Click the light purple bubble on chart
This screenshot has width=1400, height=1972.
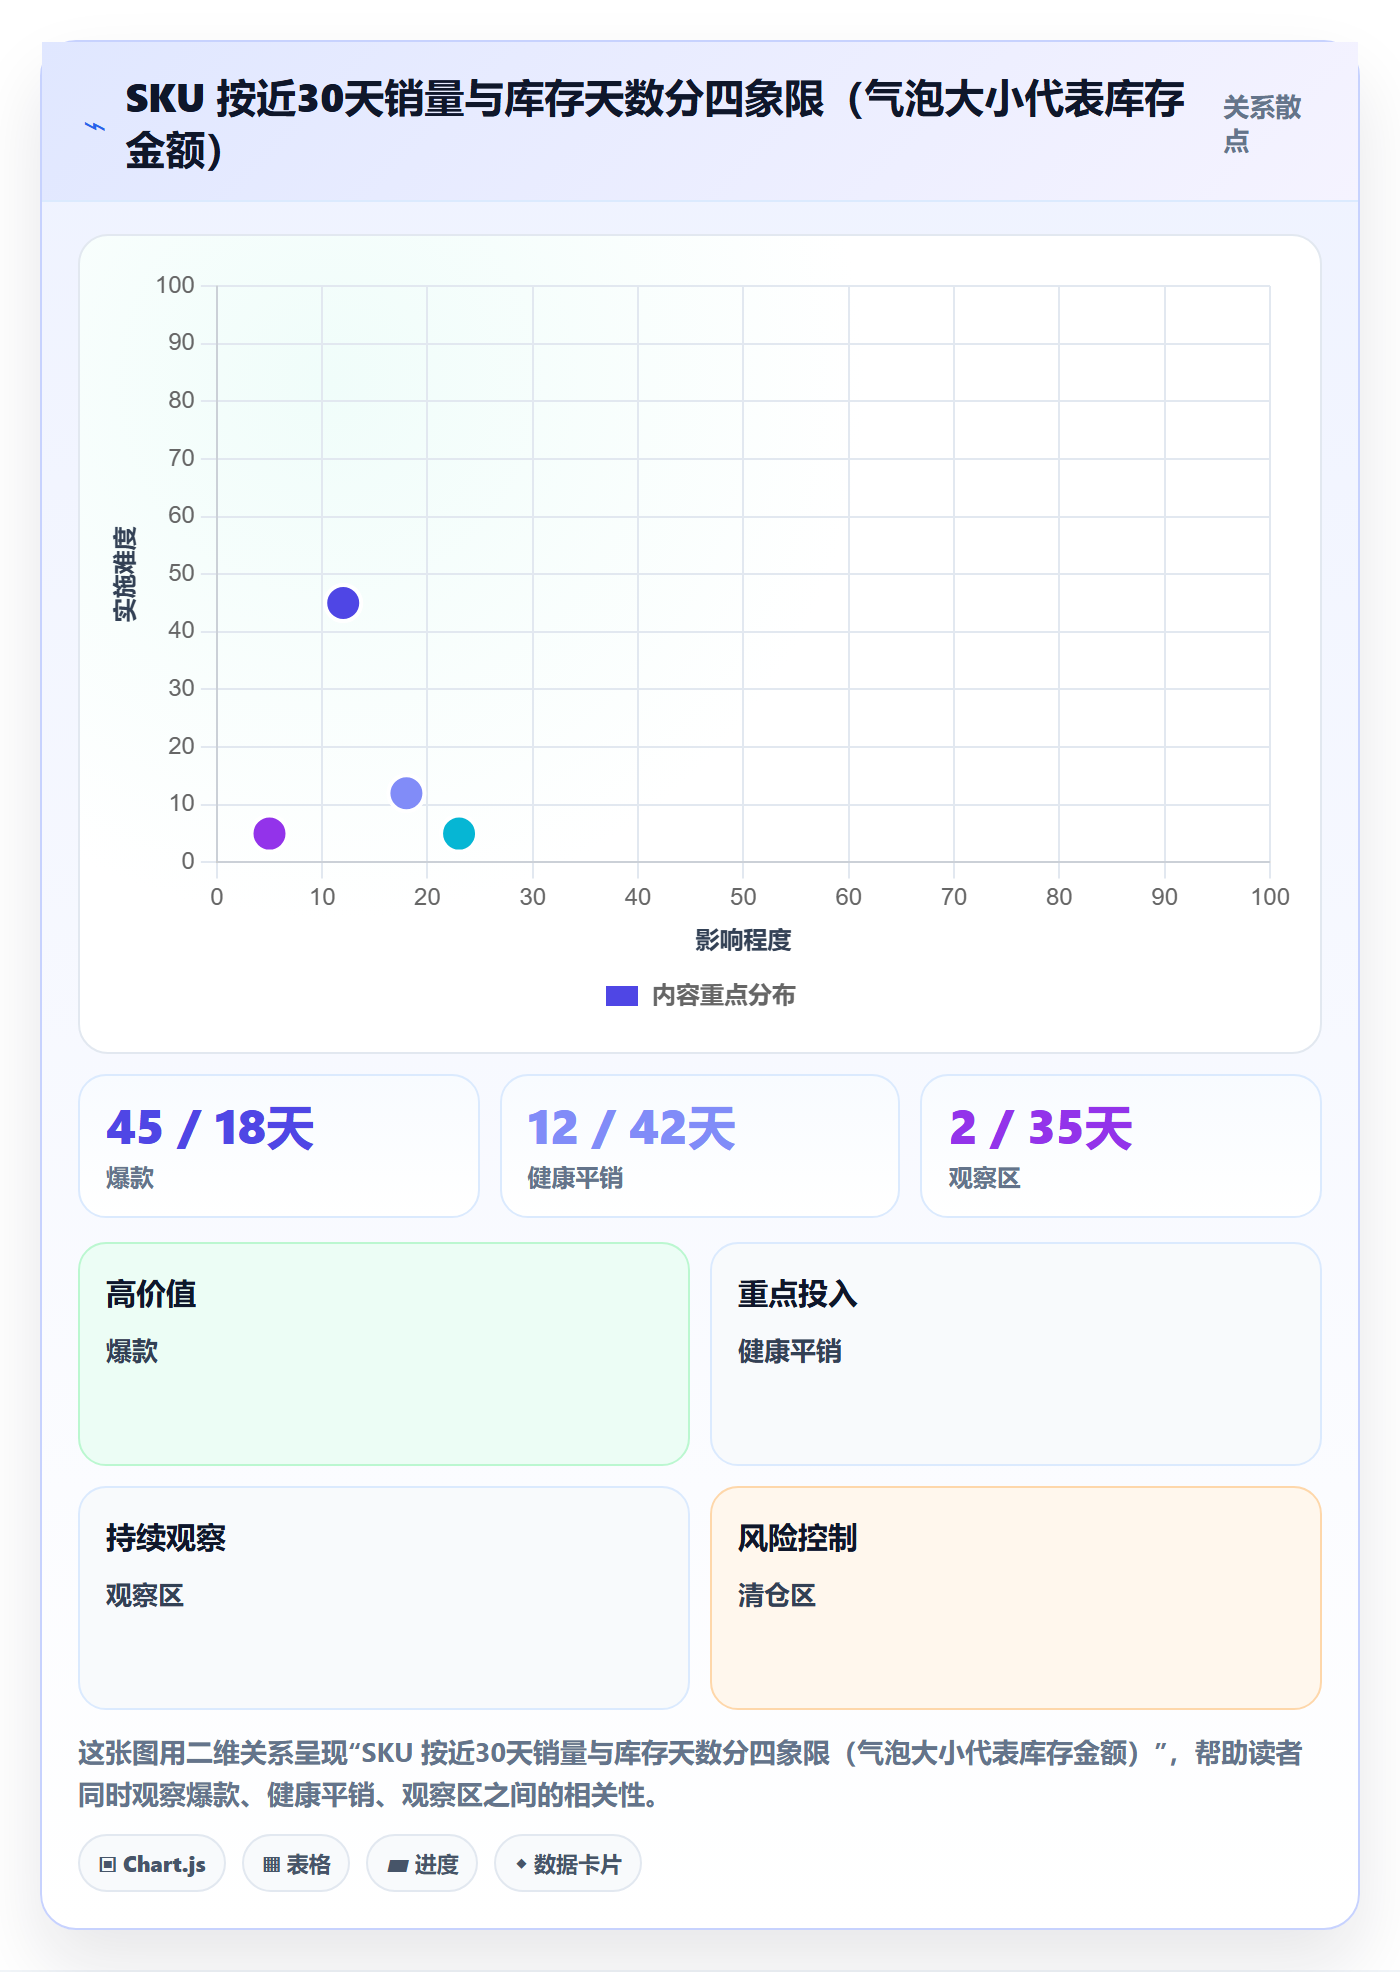(406, 793)
